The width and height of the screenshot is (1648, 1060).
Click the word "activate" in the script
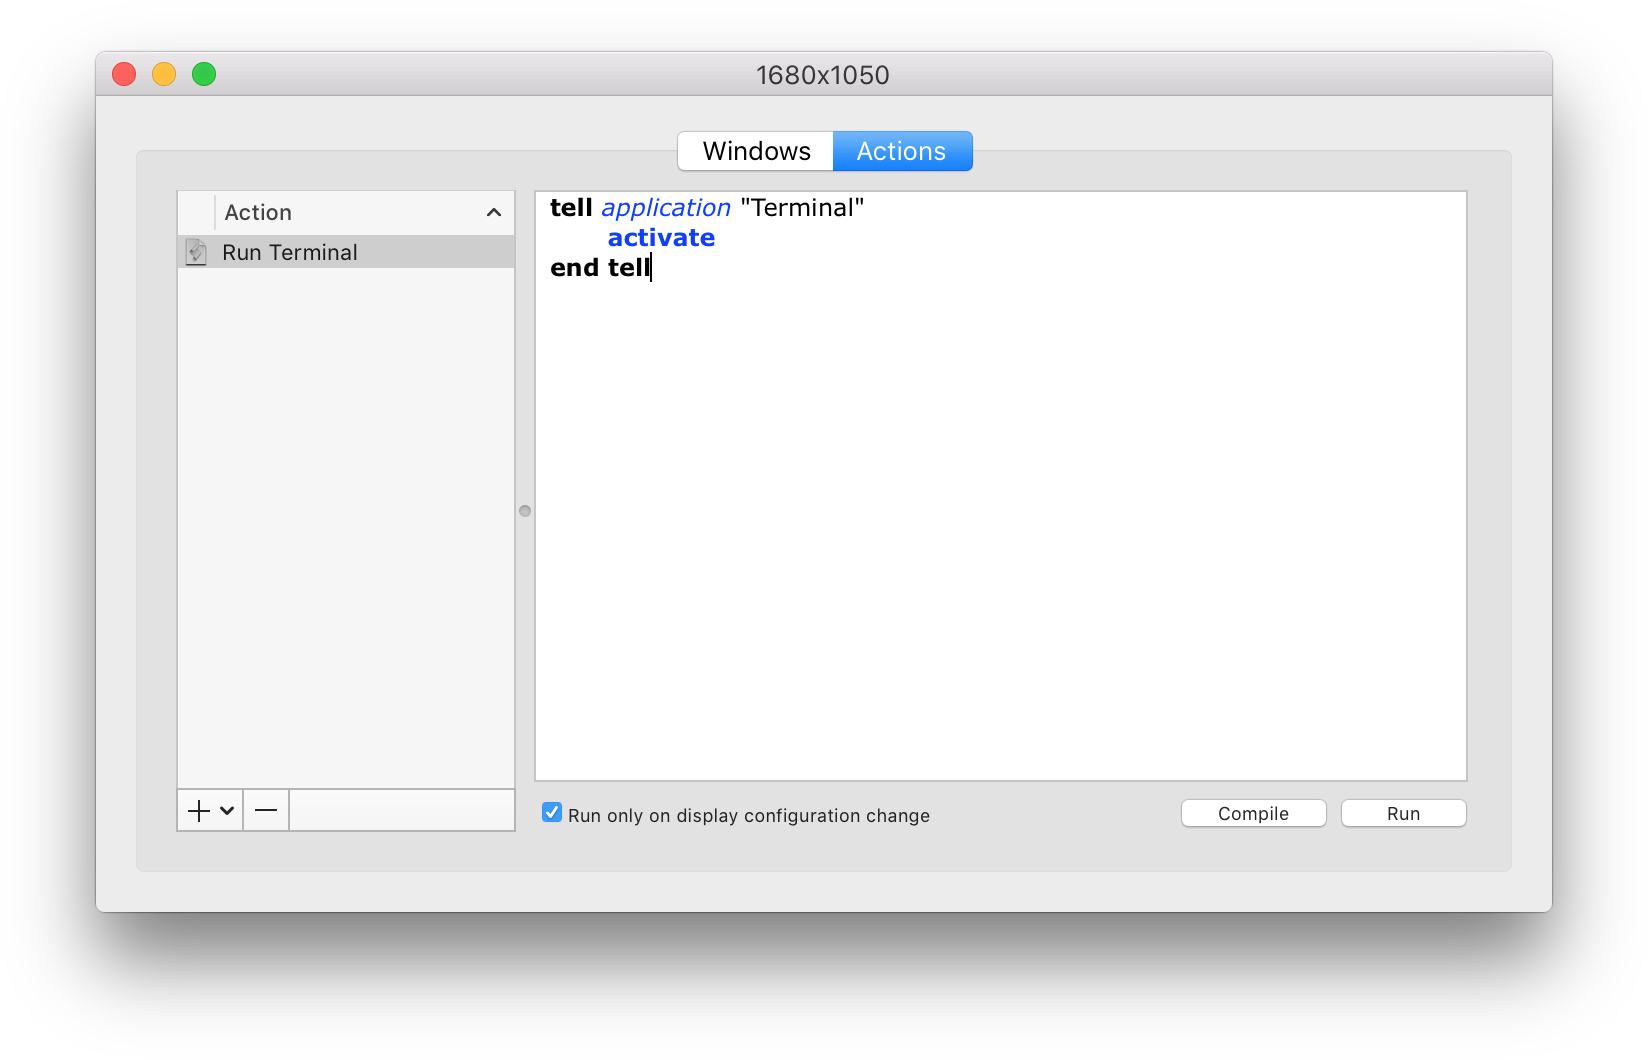point(661,237)
